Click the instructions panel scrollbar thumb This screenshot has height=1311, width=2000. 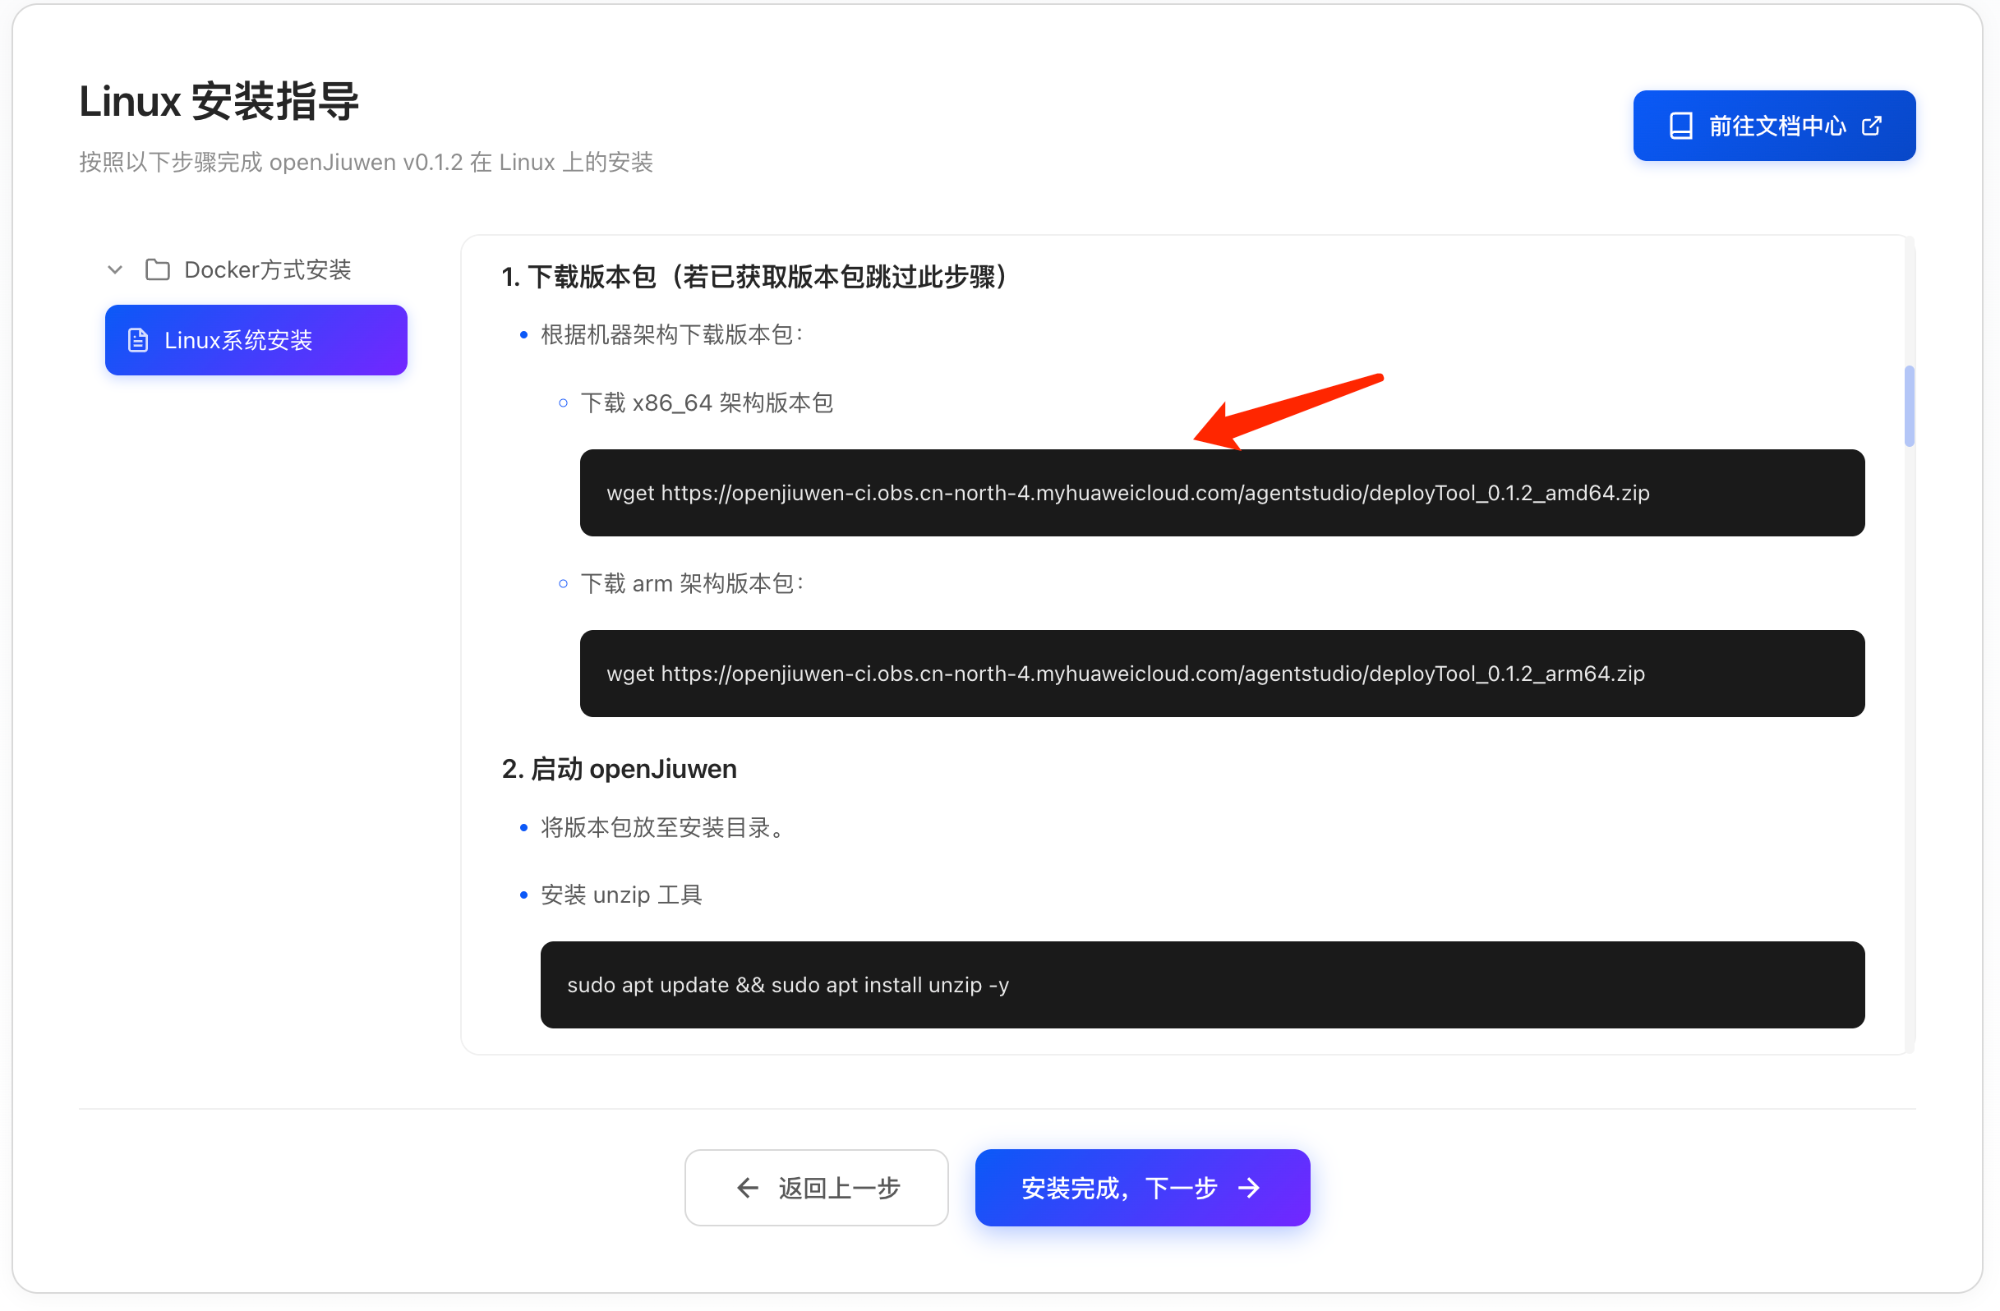[x=1909, y=406]
